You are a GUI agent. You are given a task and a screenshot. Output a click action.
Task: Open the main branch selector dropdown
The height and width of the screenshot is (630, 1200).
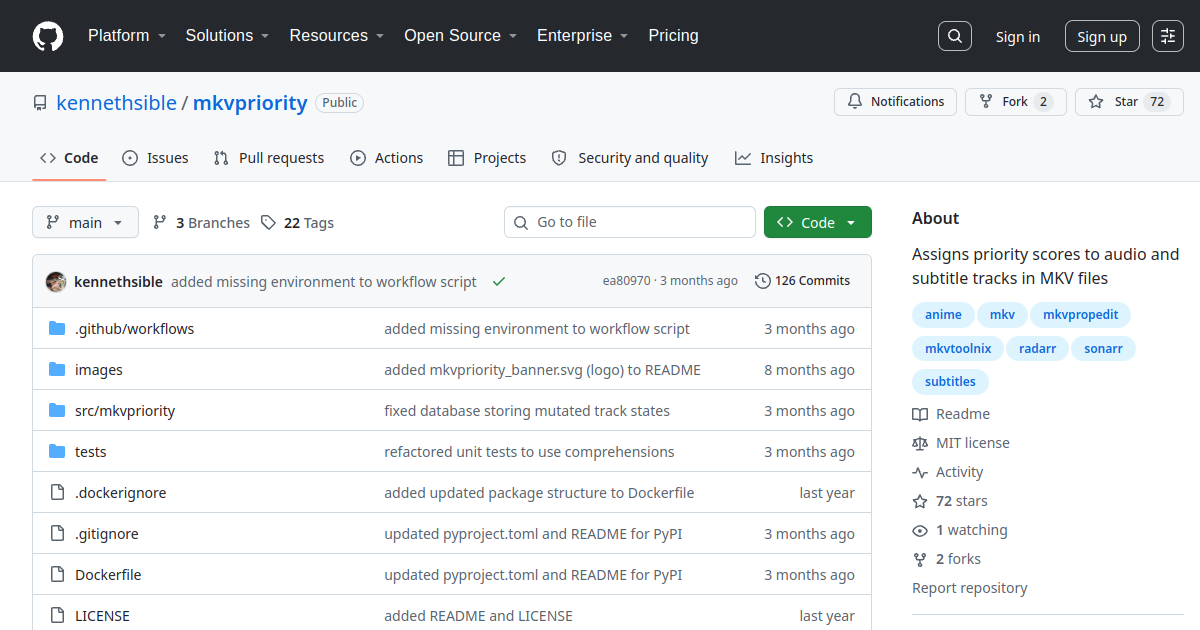click(x=85, y=222)
